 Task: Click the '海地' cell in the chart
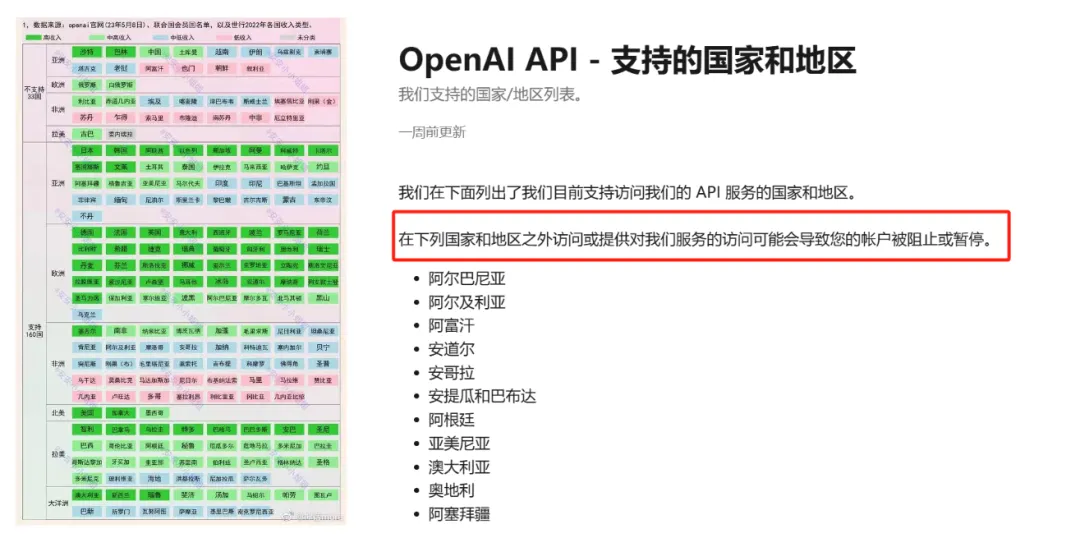pos(154,478)
